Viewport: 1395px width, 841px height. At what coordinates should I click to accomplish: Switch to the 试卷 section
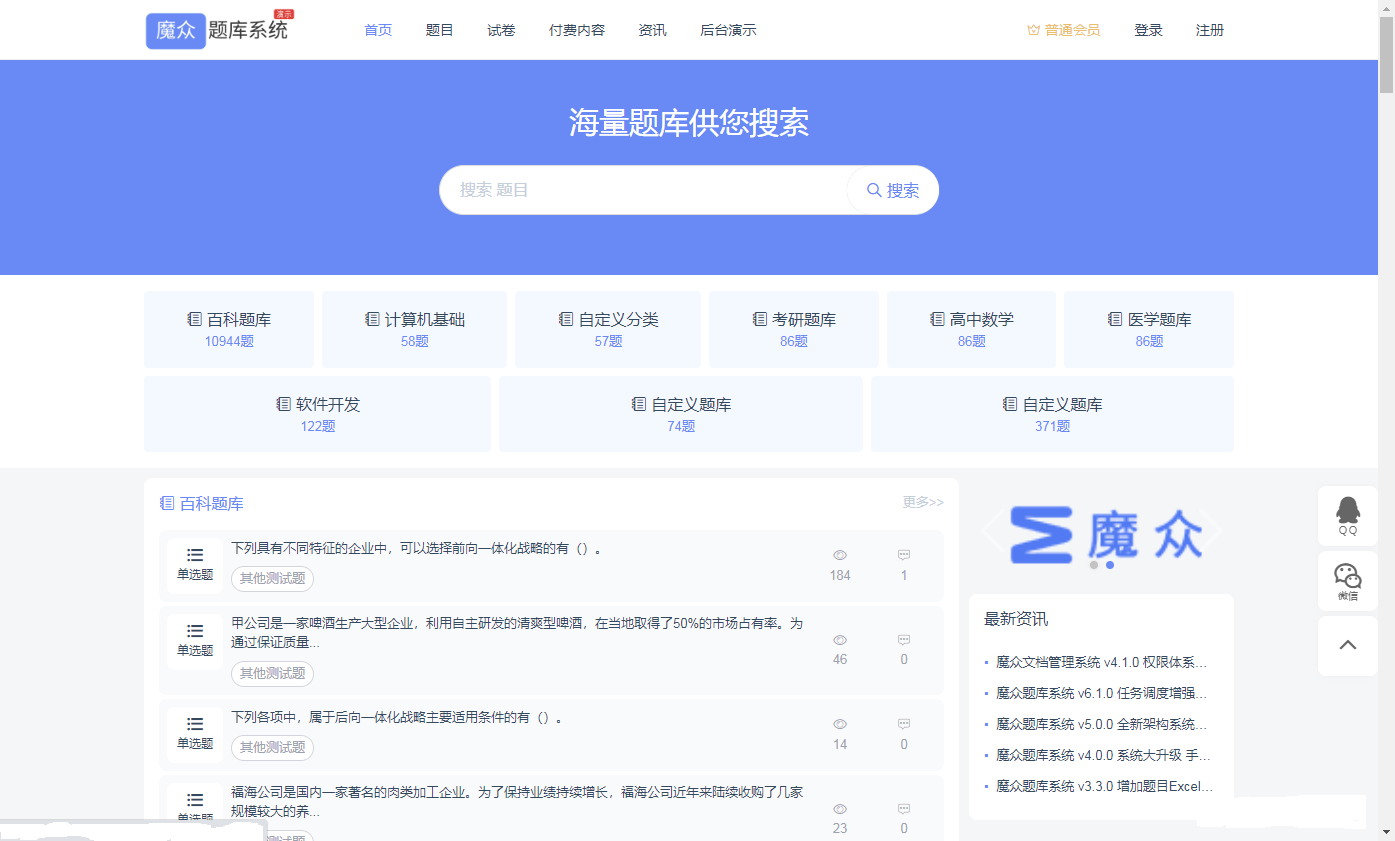500,30
